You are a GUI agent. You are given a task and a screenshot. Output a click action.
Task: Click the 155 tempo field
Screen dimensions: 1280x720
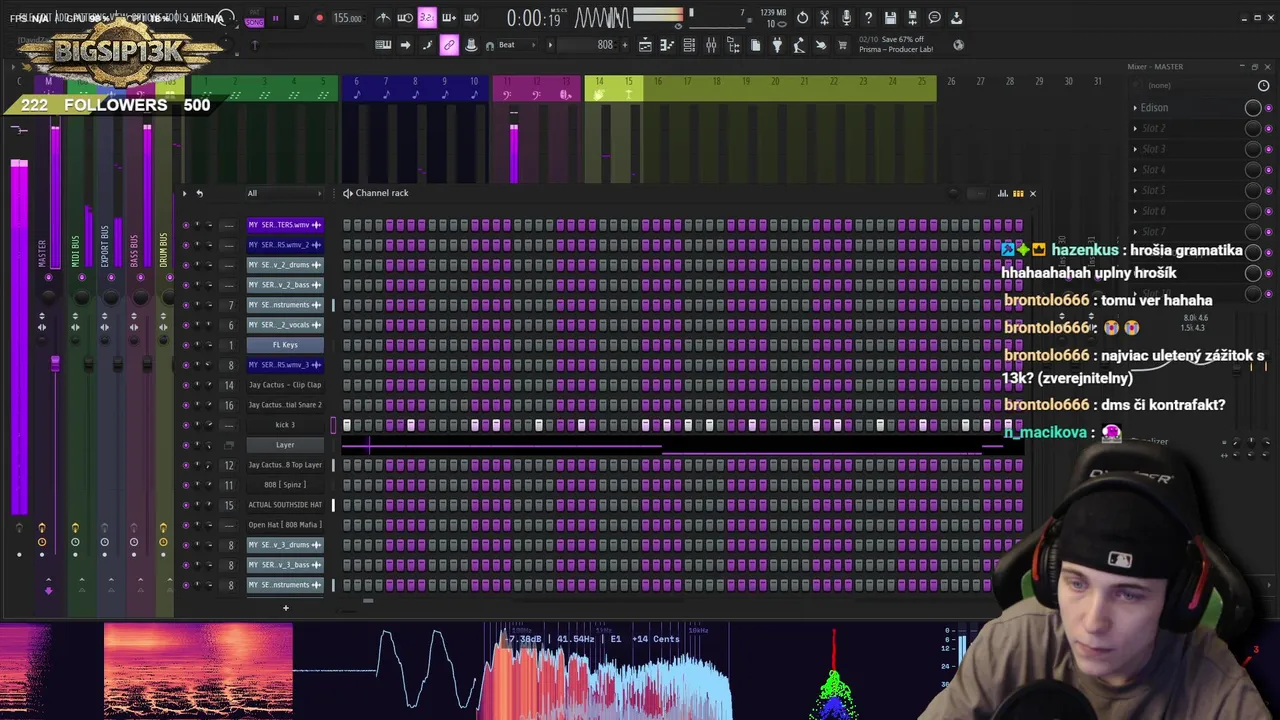pos(348,18)
